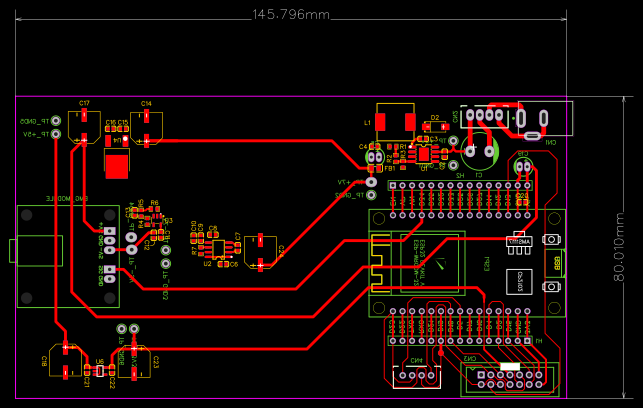Click the C18 capacitor footprint
Screen dimensions: 643x408
pos(66,360)
